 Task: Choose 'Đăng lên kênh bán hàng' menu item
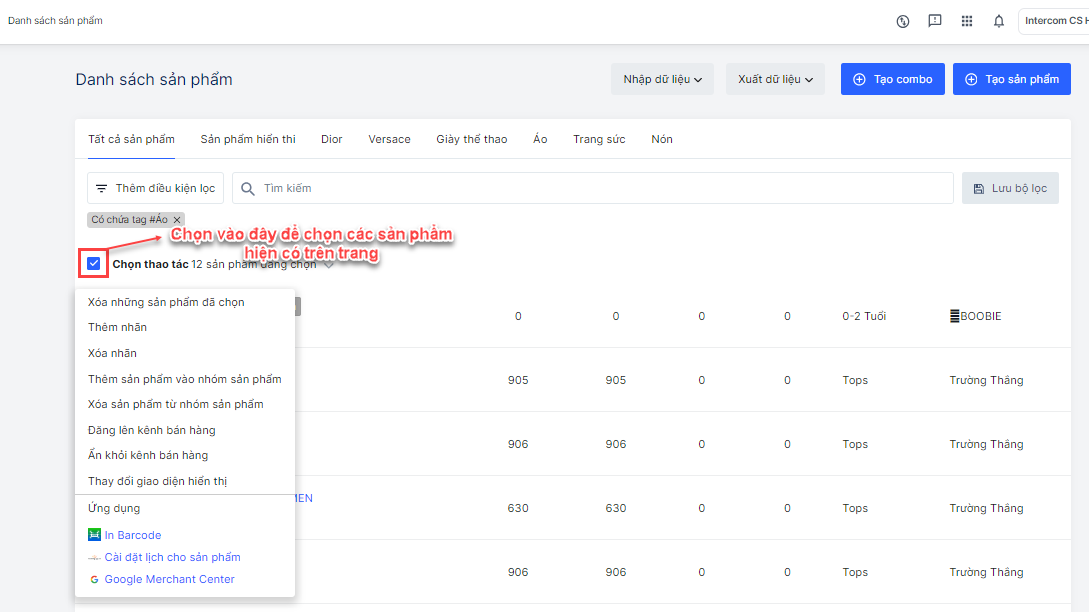tap(152, 430)
